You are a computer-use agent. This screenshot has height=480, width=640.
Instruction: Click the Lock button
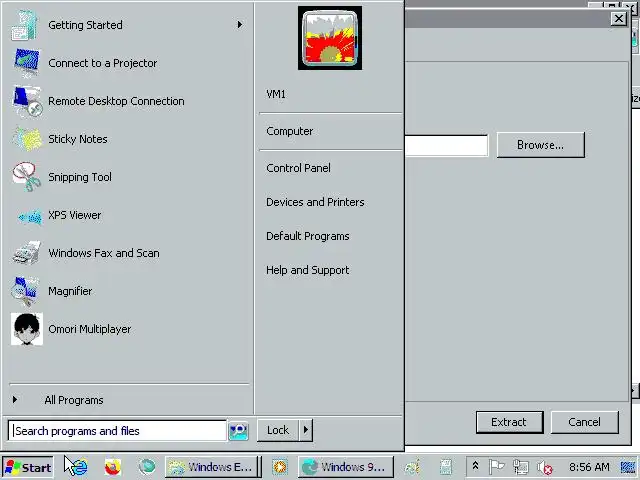click(278, 430)
